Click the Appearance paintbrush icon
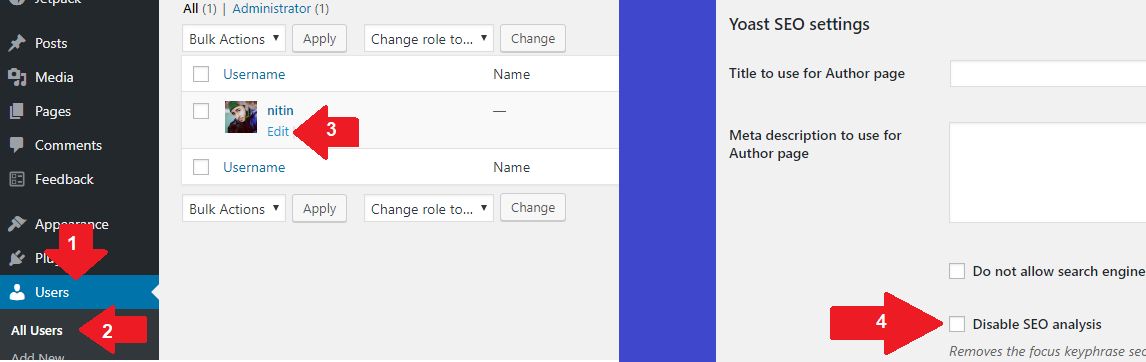Image resolution: width=1146 pixels, height=362 pixels. coord(16,224)
